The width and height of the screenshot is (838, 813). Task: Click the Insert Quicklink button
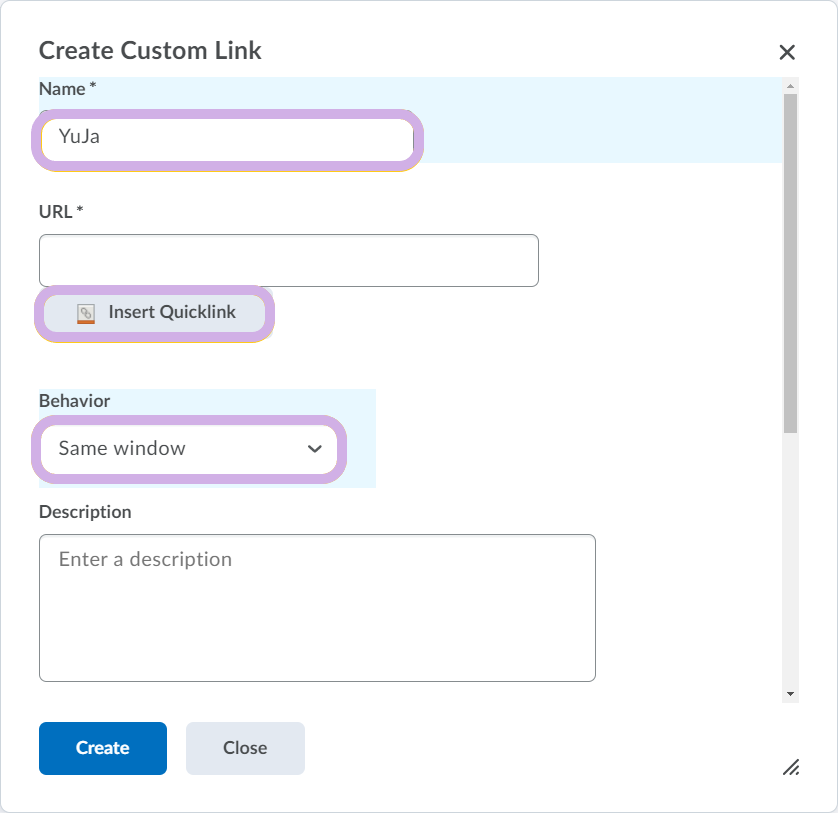click(x=154, y=313)
